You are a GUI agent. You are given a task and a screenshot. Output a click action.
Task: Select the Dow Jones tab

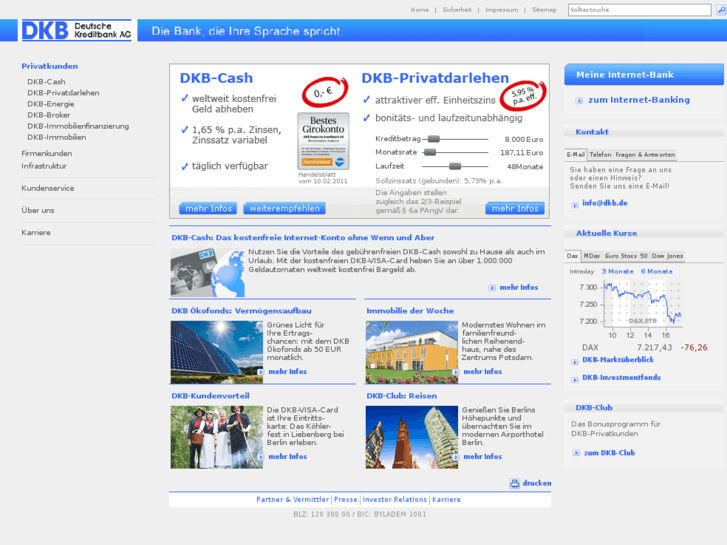667,256
